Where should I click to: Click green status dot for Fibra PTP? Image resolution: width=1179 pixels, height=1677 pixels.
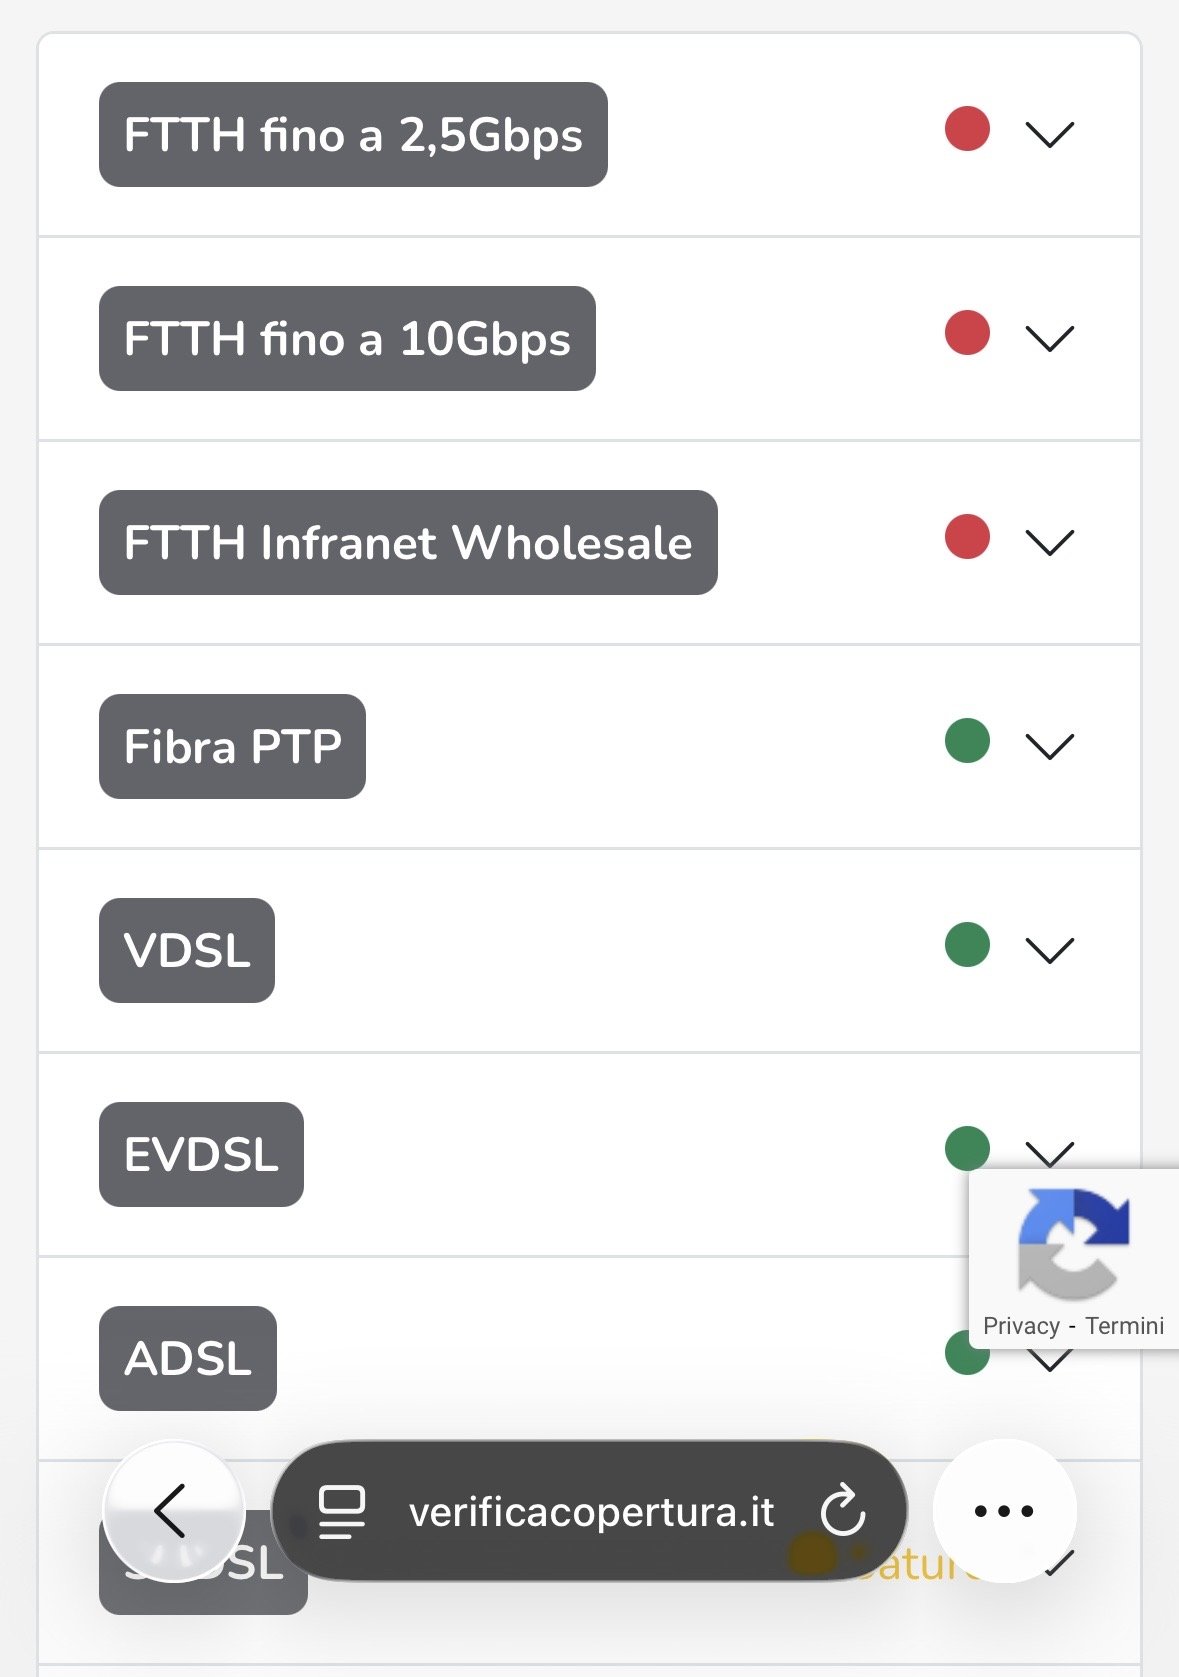pos(967,741)
